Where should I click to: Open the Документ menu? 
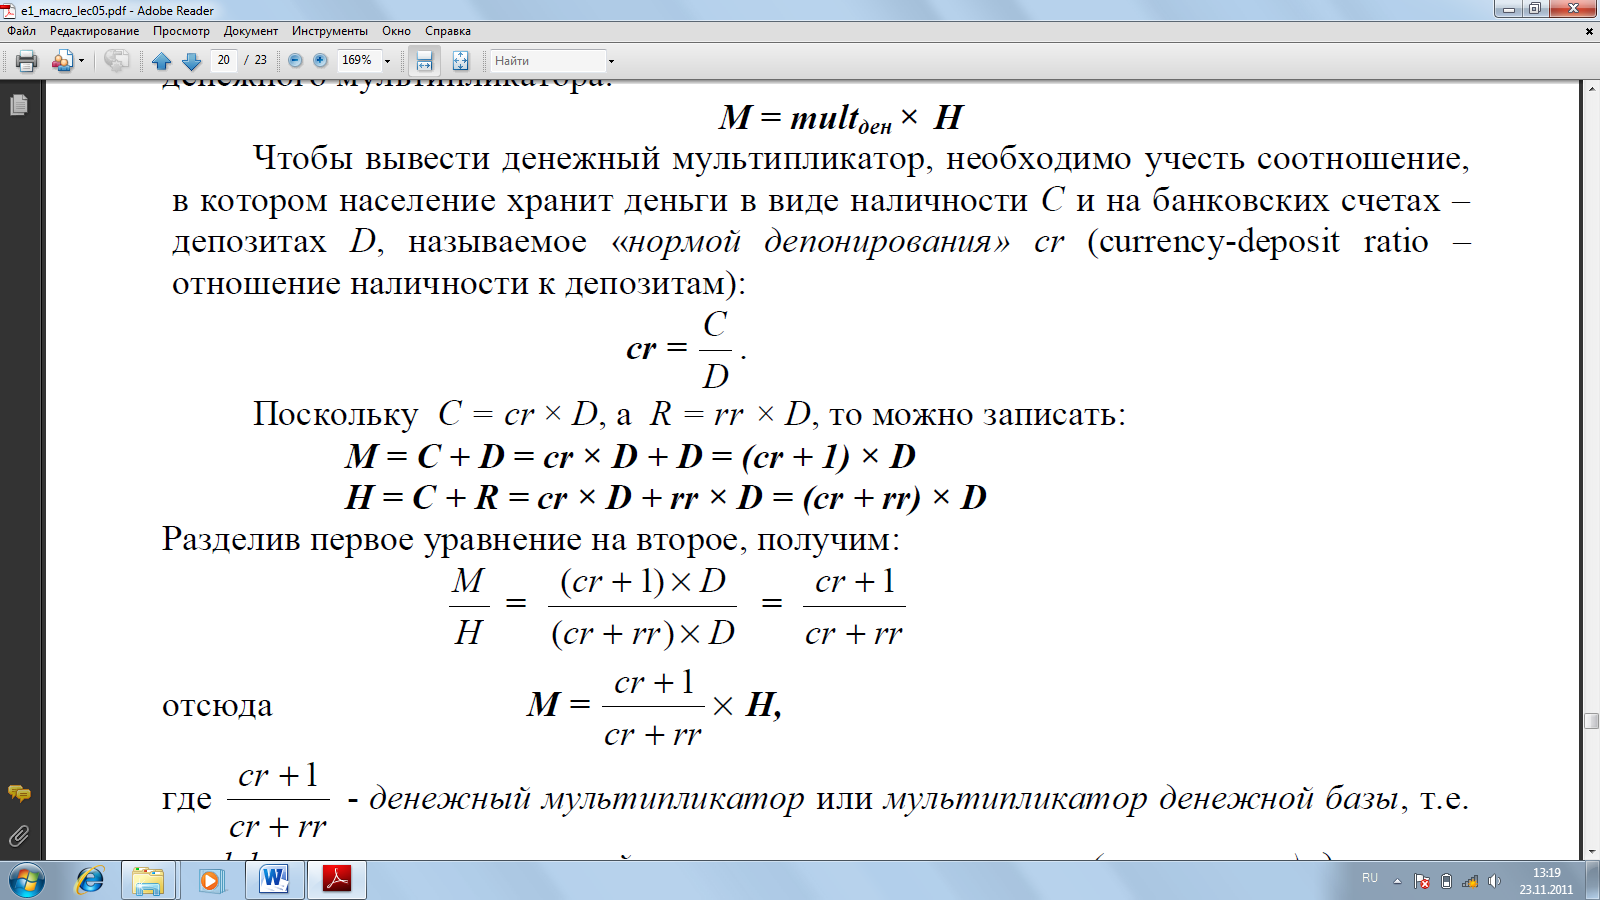(251, 31)
